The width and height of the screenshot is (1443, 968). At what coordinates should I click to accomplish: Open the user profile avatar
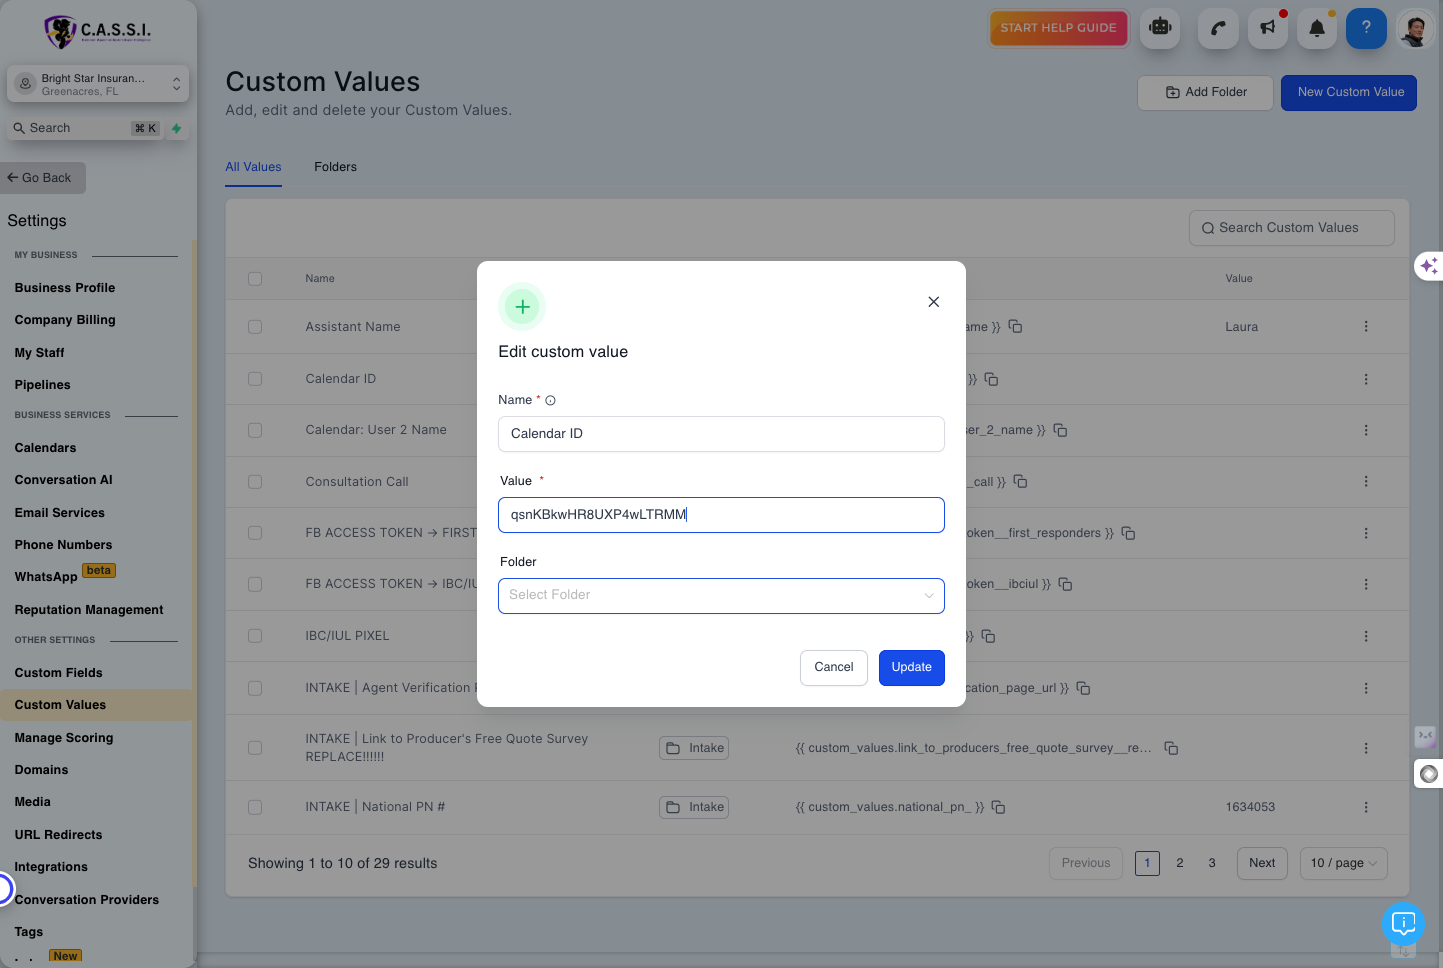(x=1414, y=28)
